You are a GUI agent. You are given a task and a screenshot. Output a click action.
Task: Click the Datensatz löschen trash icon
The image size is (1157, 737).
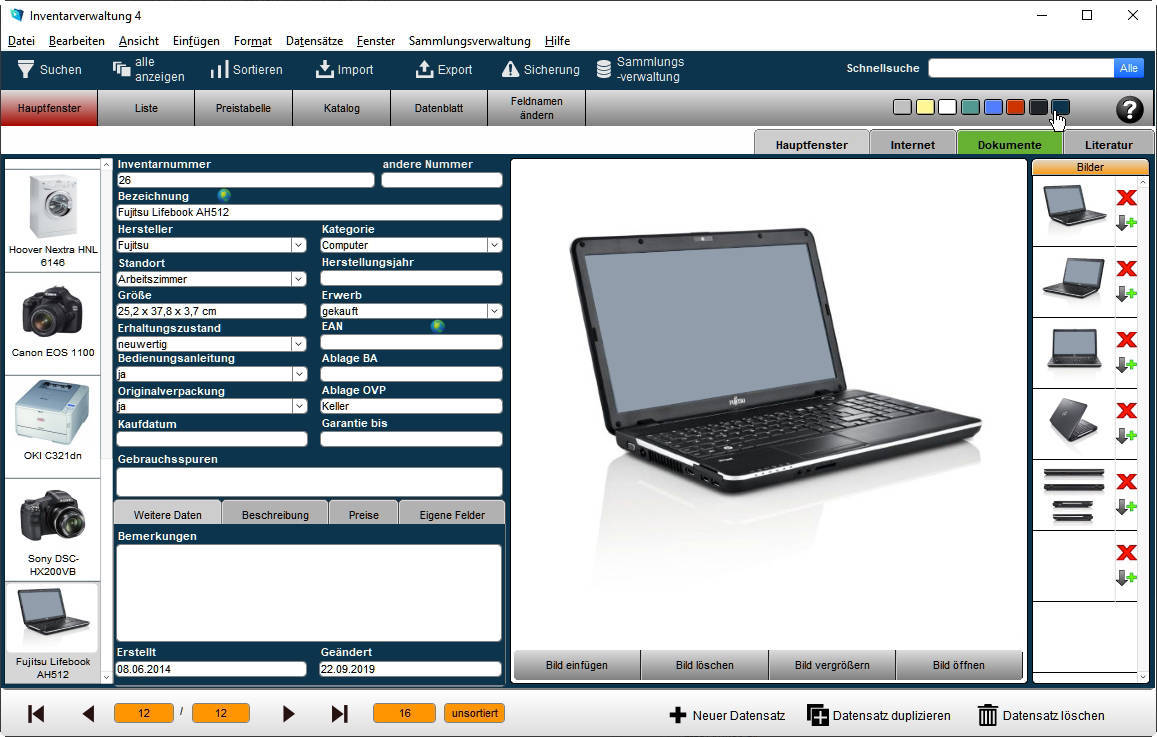point(987,715)
